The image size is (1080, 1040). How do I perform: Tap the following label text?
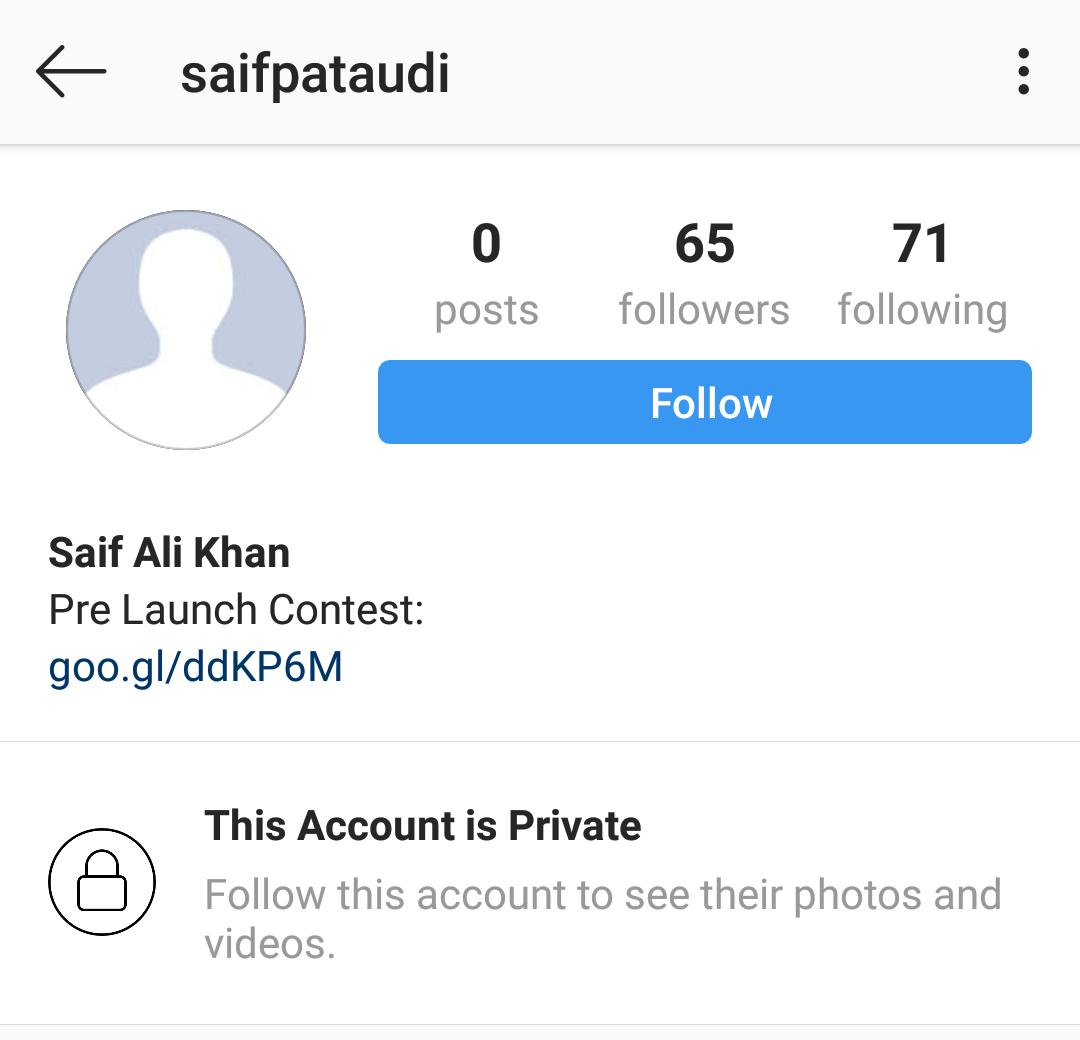point(922,311)
